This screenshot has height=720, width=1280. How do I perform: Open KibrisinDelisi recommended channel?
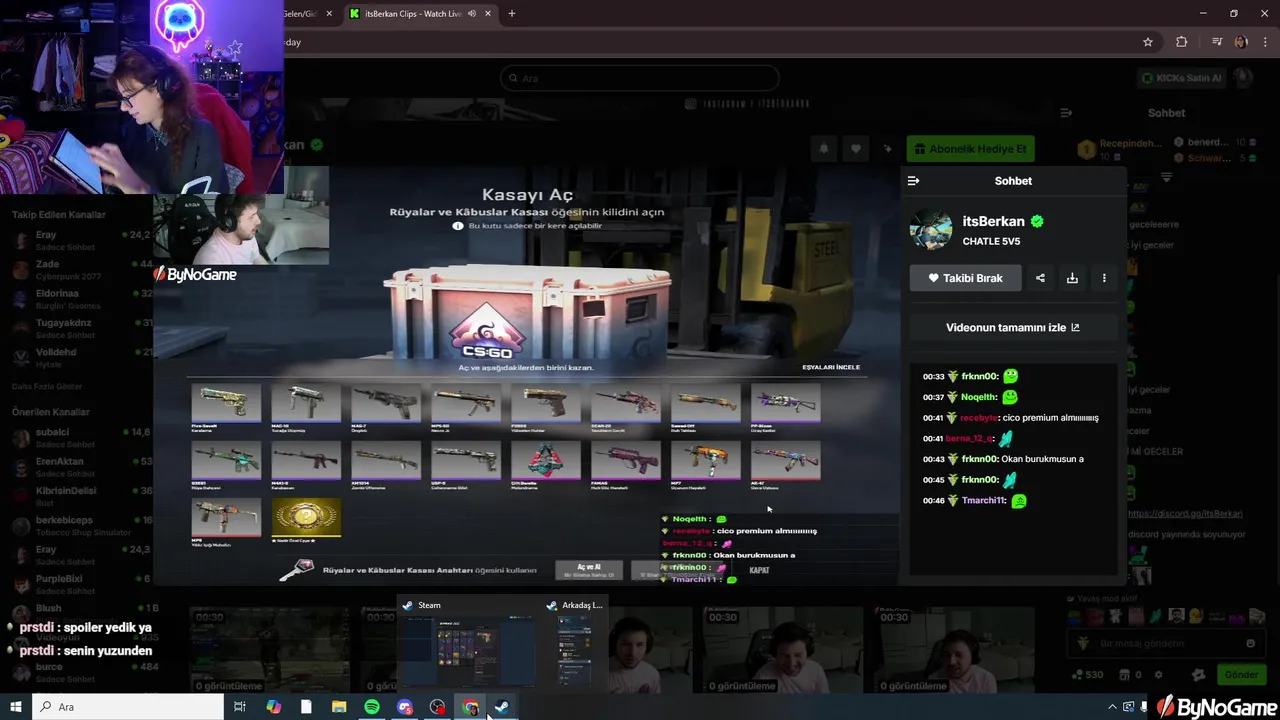pos(82,496)
